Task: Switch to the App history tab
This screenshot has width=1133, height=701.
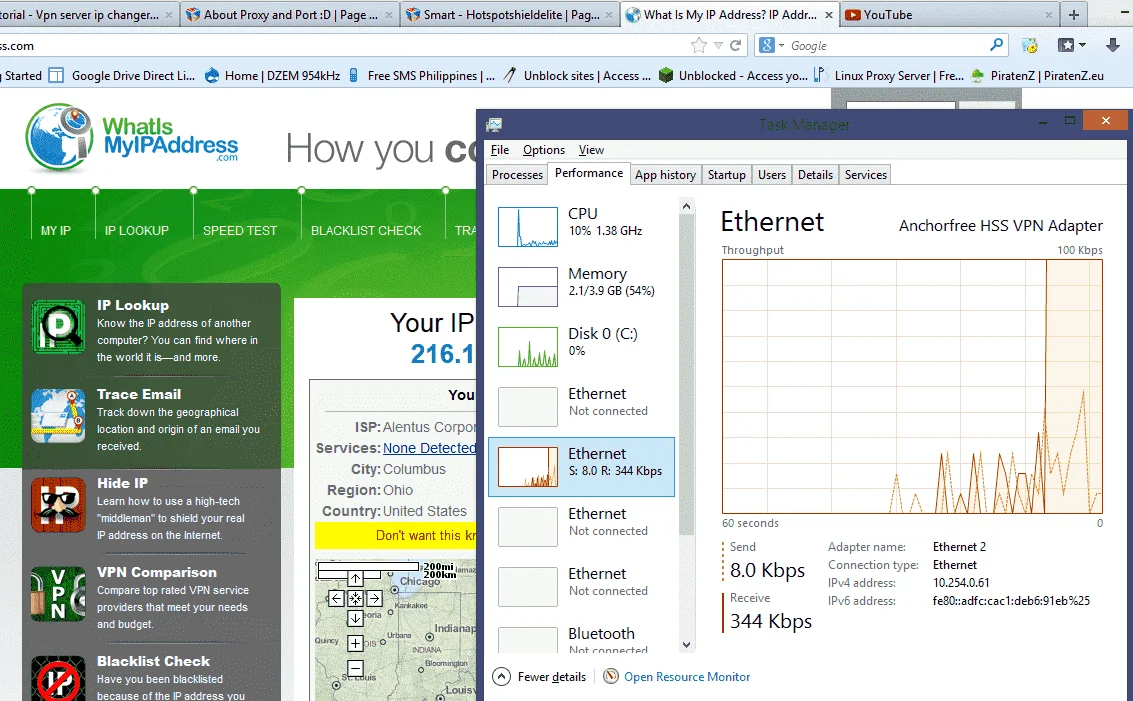Action: (x=665, y=175)
